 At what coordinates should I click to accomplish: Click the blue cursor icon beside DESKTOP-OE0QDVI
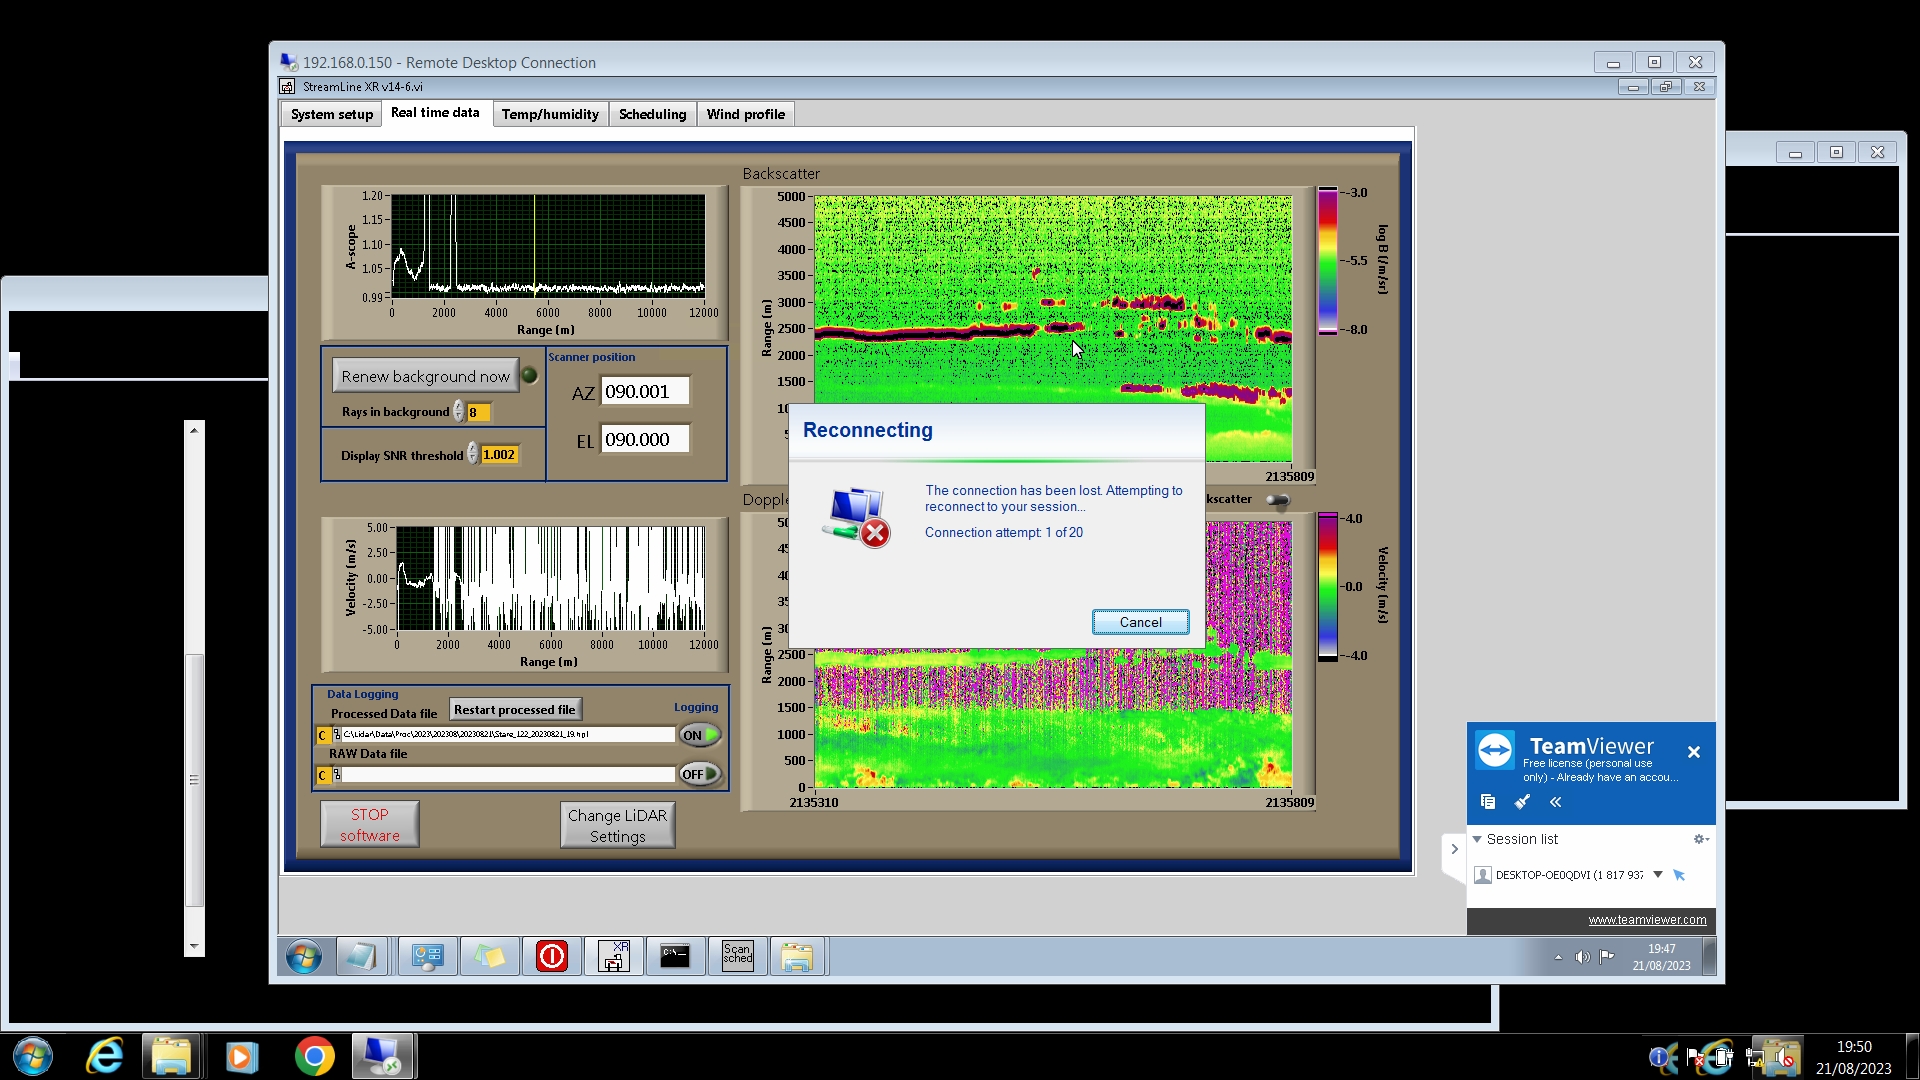[x=1679, y=875]
